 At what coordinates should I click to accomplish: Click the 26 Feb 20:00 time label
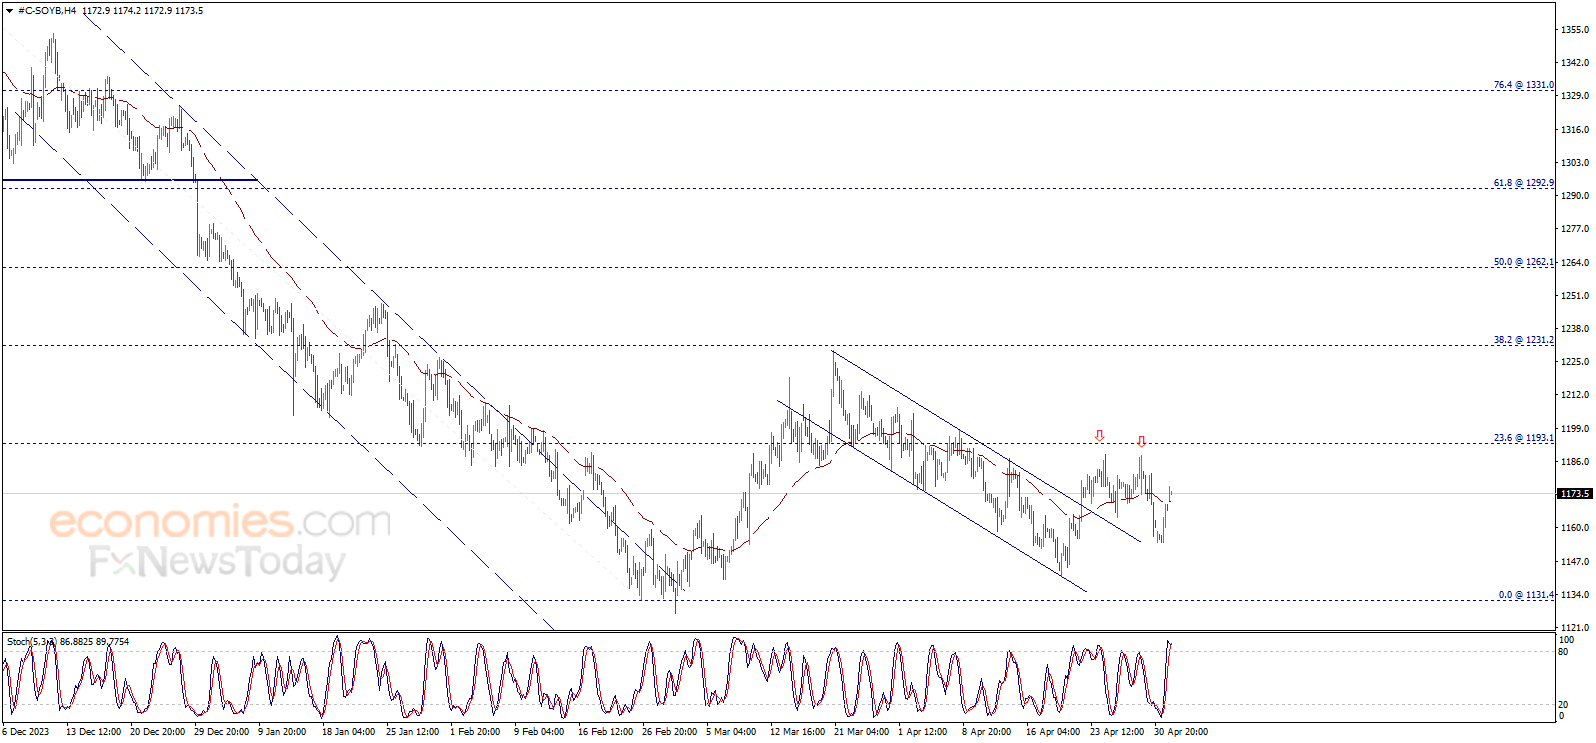(x=670, y=732)
